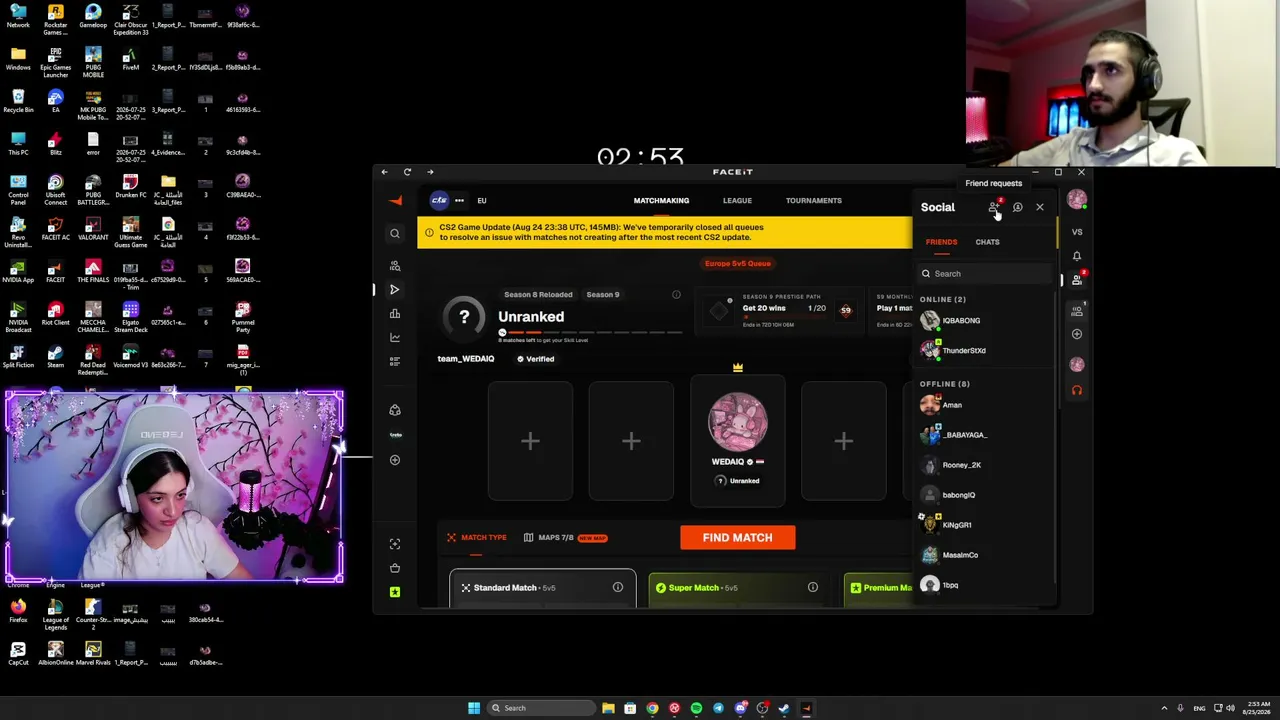The height and width of the screenshot is (720, 1280).
Task: Open the friends icon with the red badge
Action: point(1077,280)
